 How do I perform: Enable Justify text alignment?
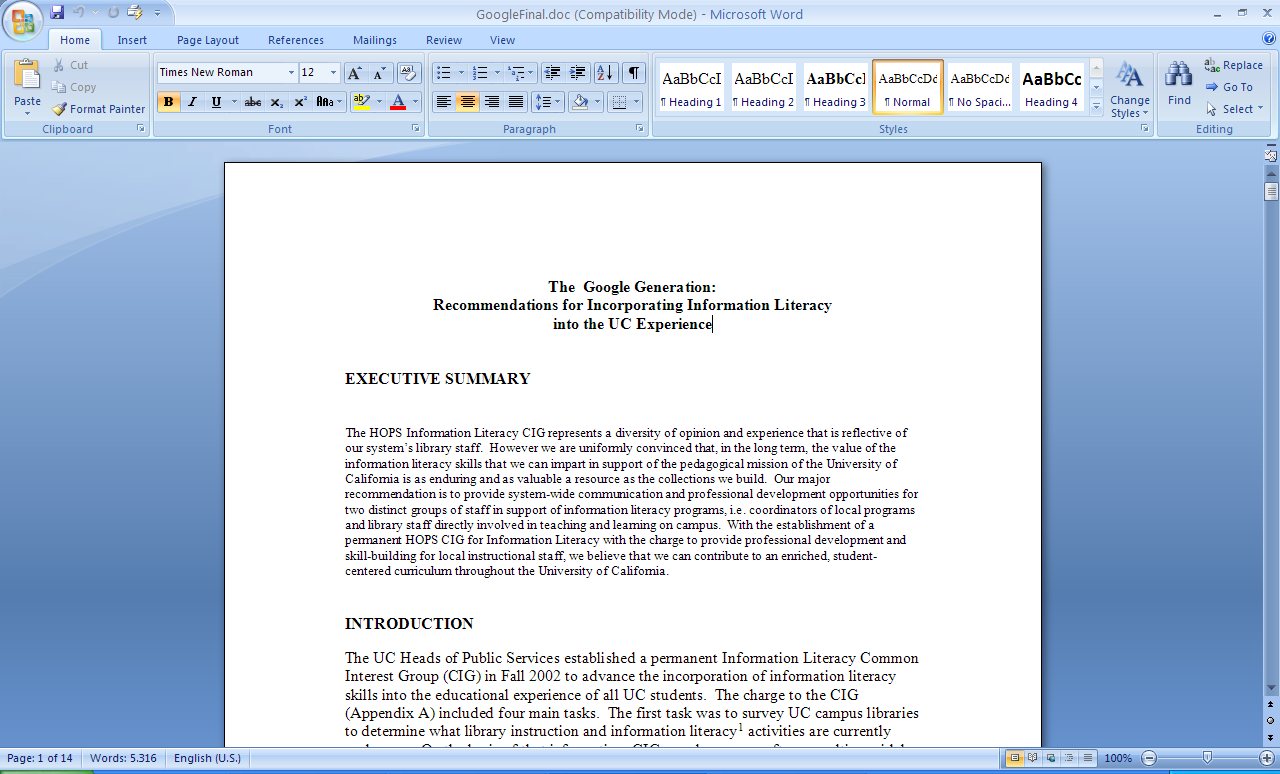(516, 102)
